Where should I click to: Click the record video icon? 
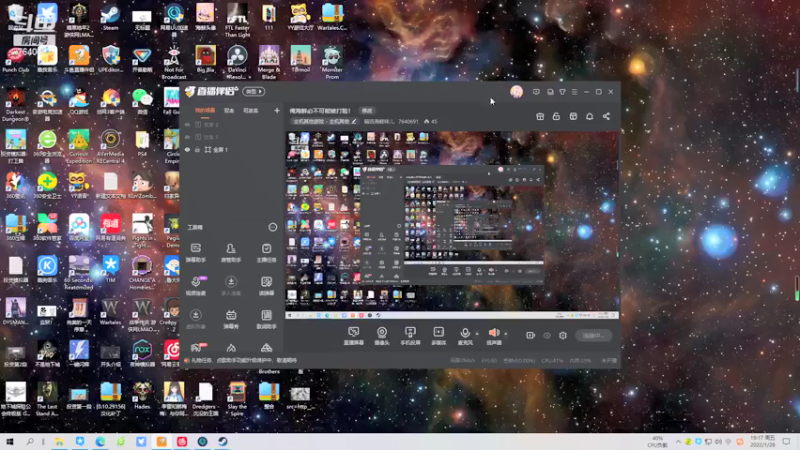pyautogui.click(x=530, y=335)
